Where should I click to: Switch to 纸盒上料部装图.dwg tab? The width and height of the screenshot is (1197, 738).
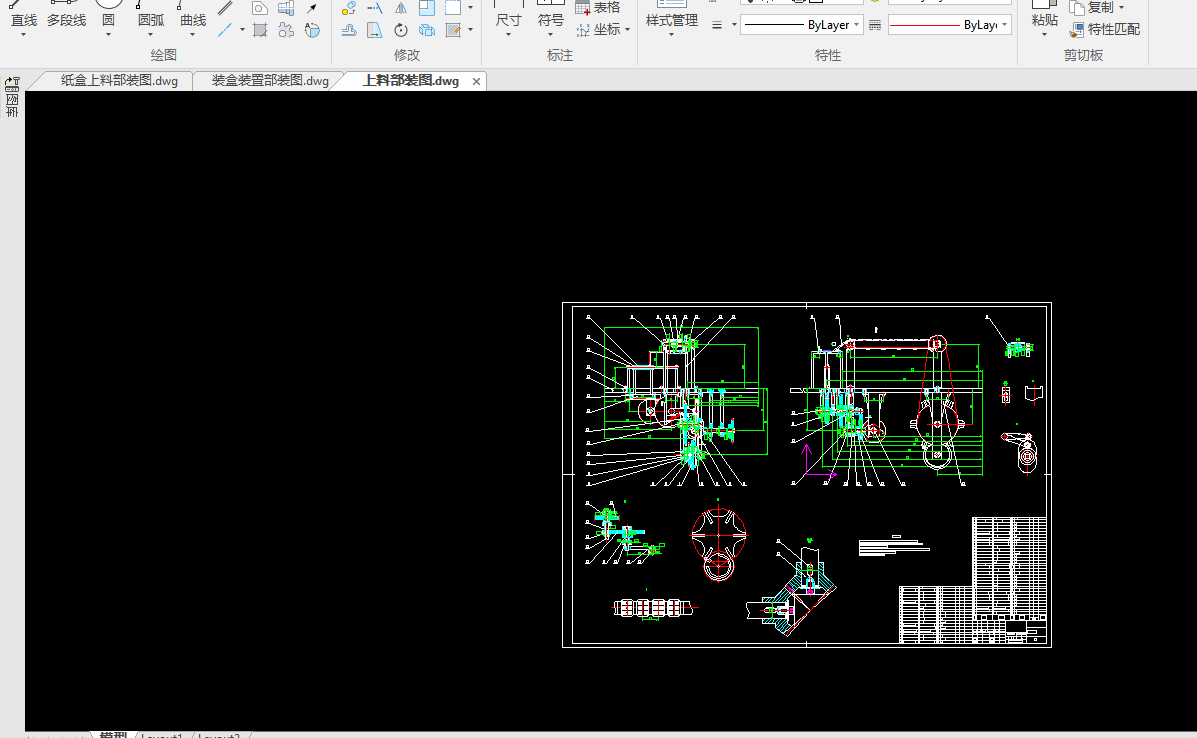point(119,81)
